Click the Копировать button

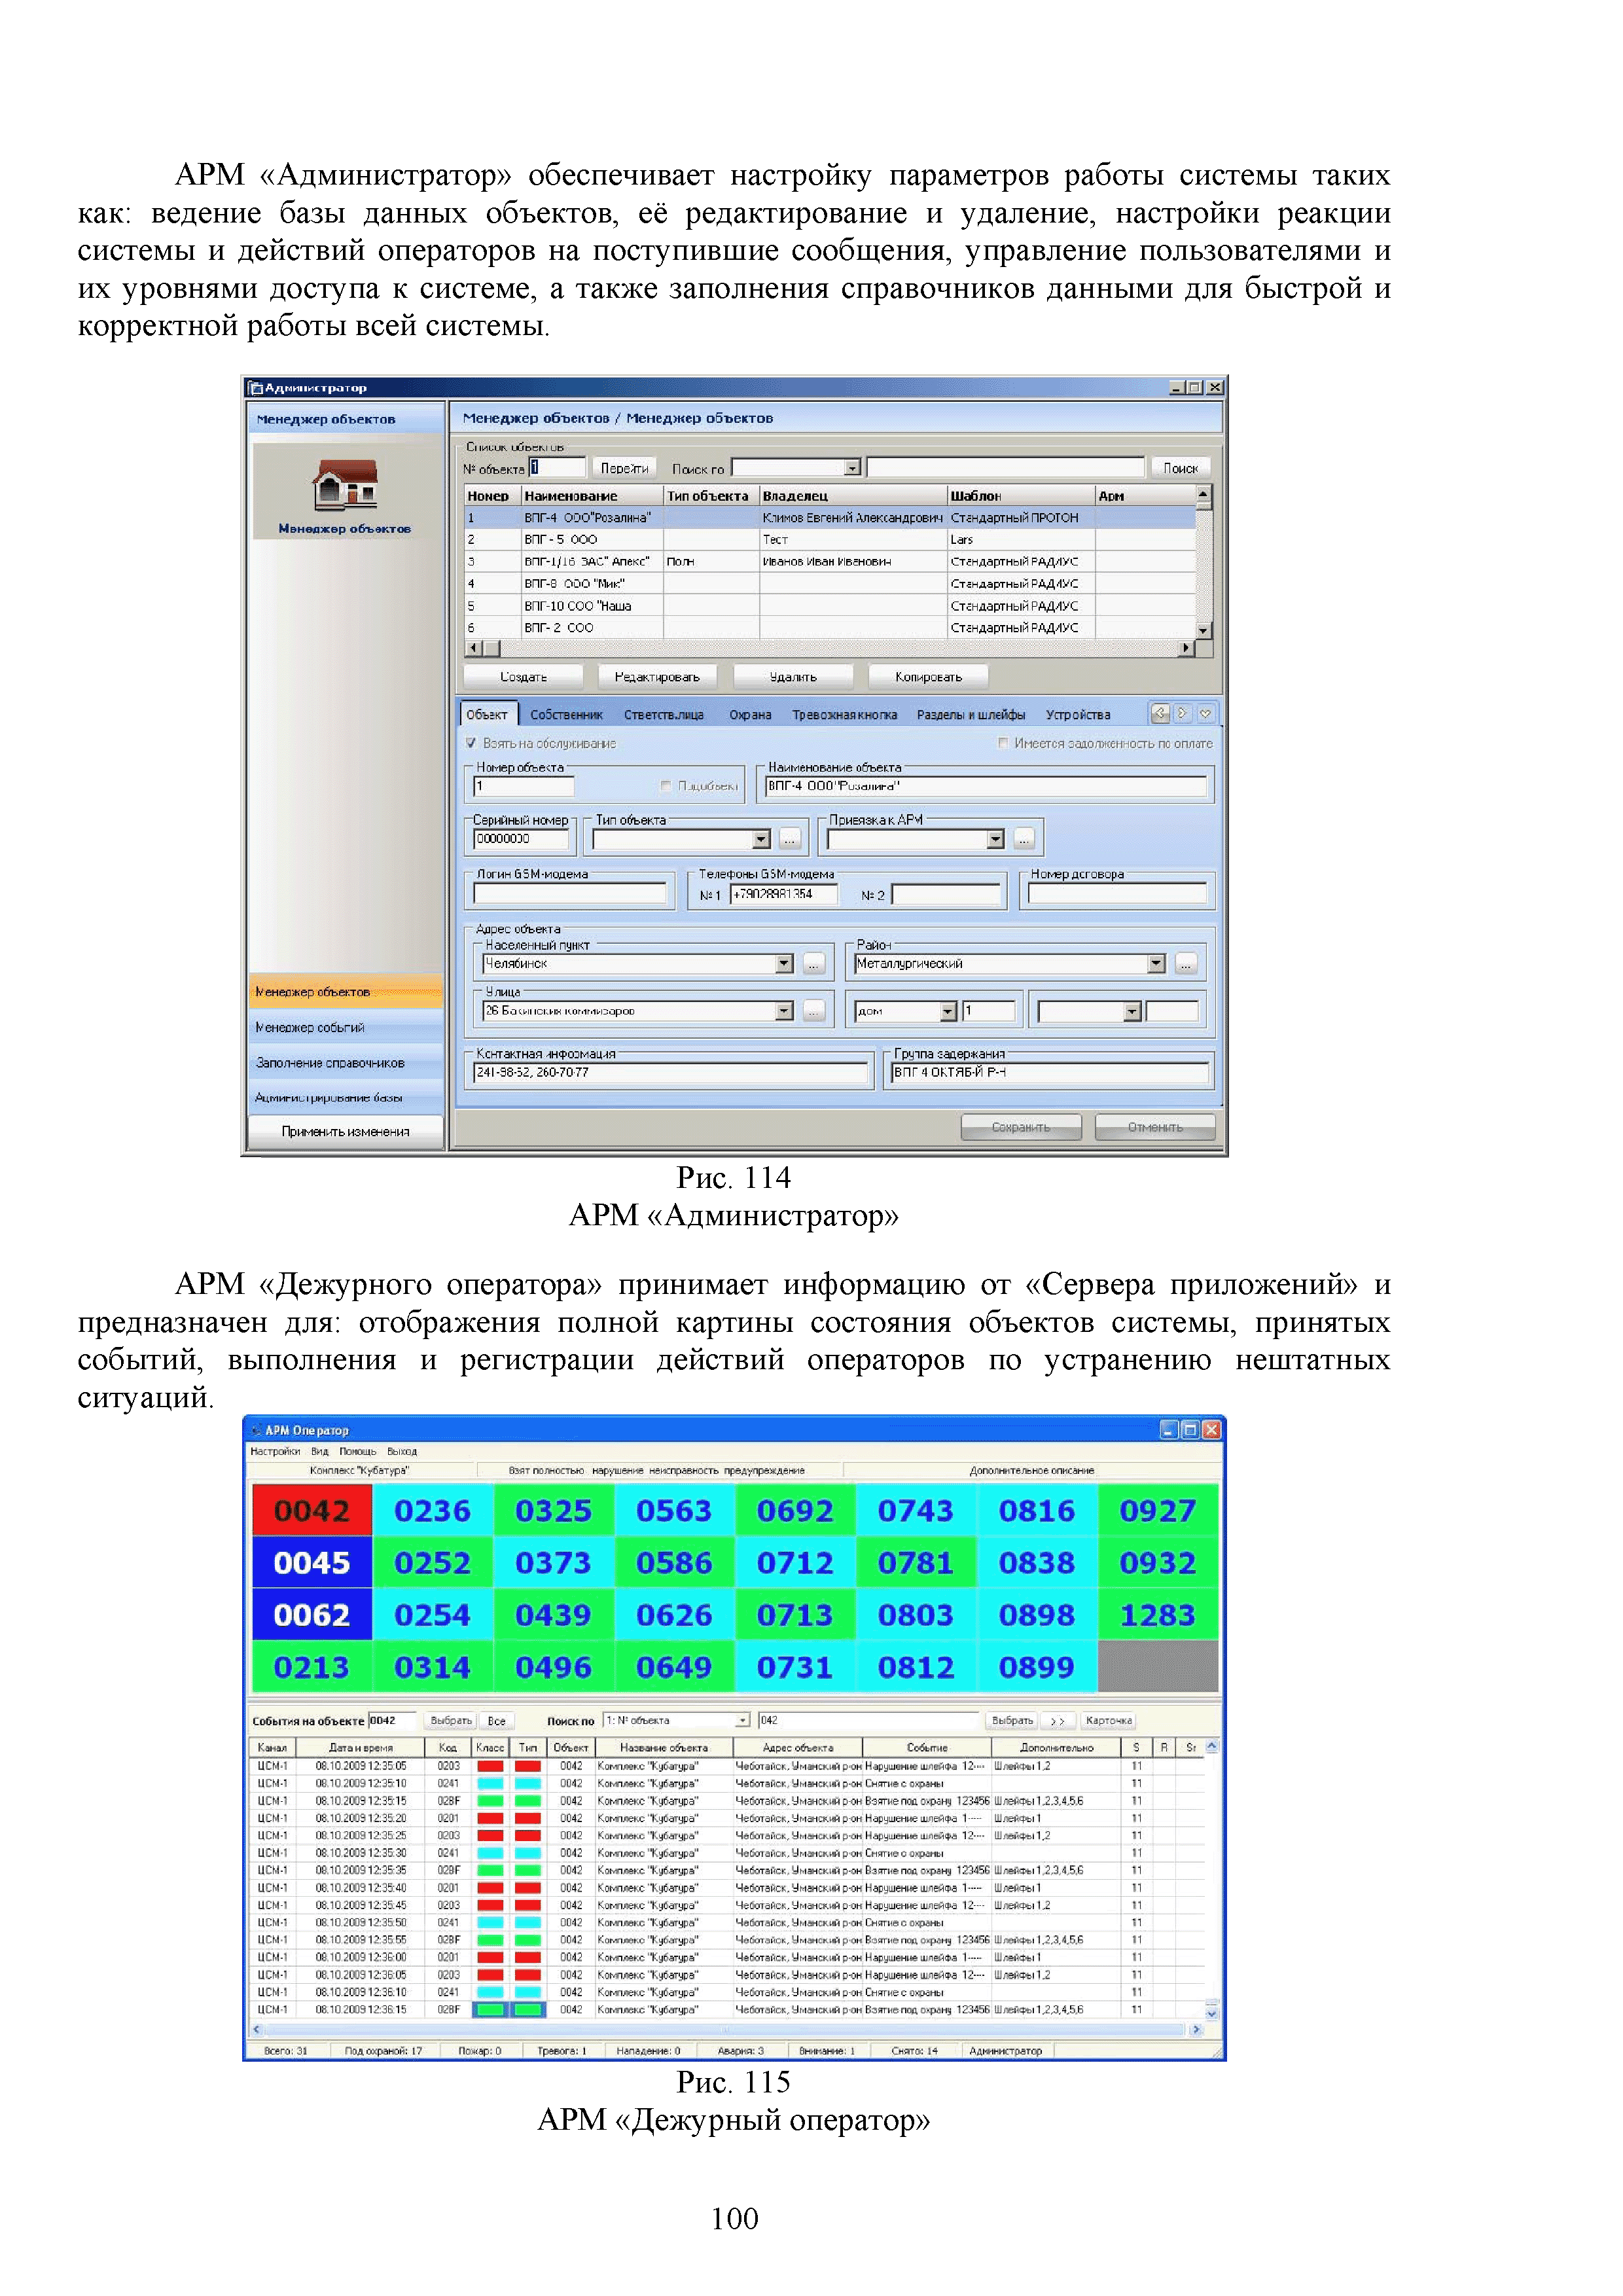click(928, 677)
